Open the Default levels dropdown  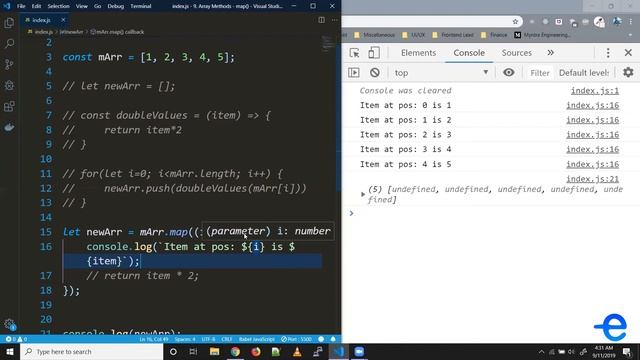tap(584, 73)
